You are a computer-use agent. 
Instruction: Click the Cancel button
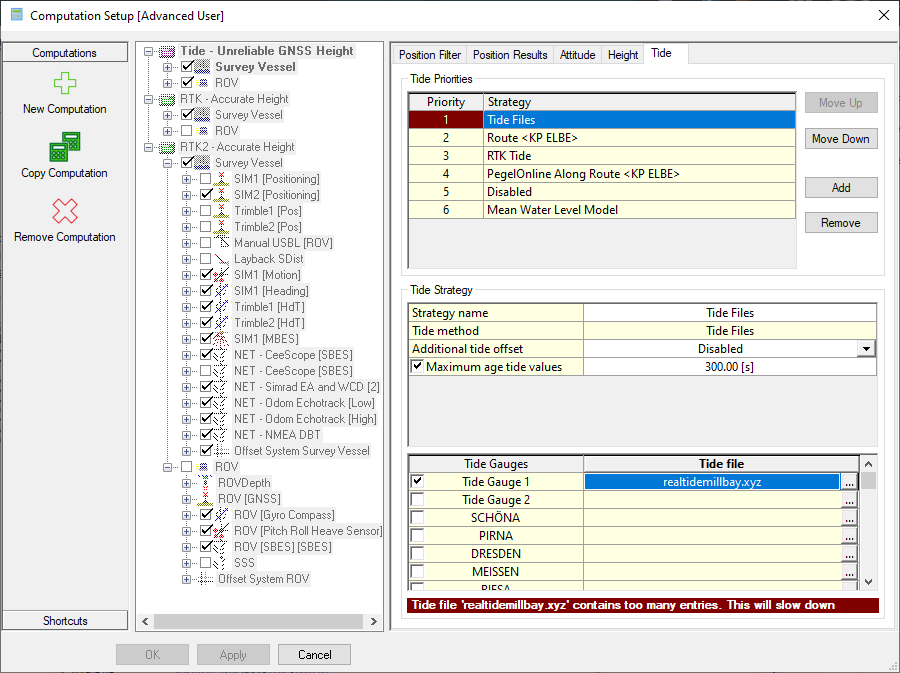[314, 655]
